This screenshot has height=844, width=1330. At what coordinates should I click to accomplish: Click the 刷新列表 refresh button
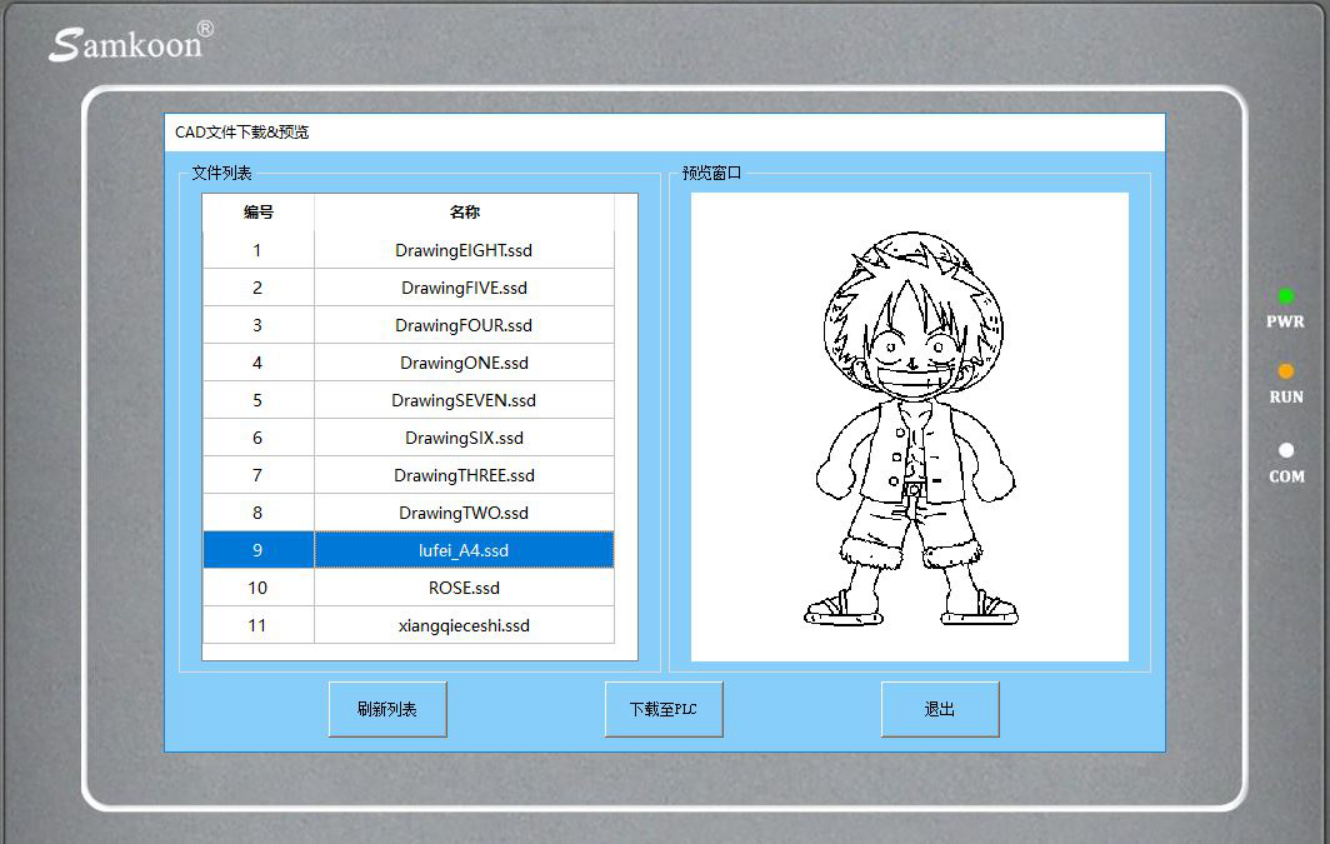pyautogui.click(x=390, y=708)
